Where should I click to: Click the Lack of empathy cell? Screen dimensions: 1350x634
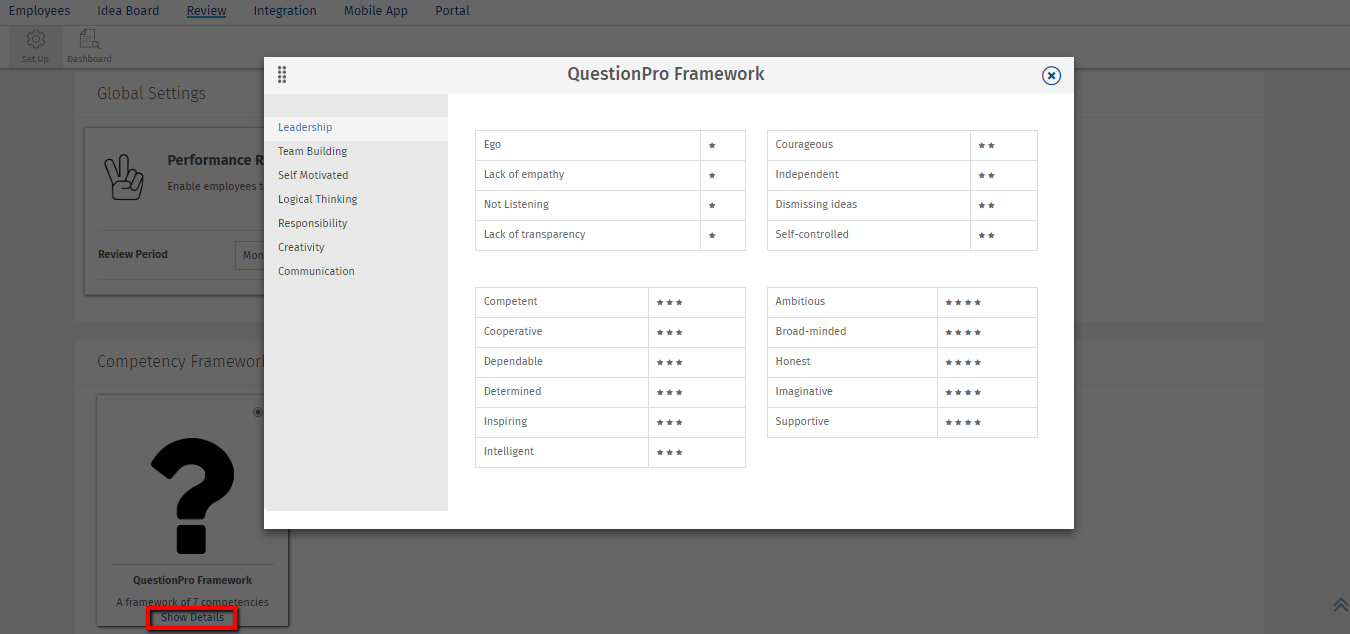tap(588, 176)
